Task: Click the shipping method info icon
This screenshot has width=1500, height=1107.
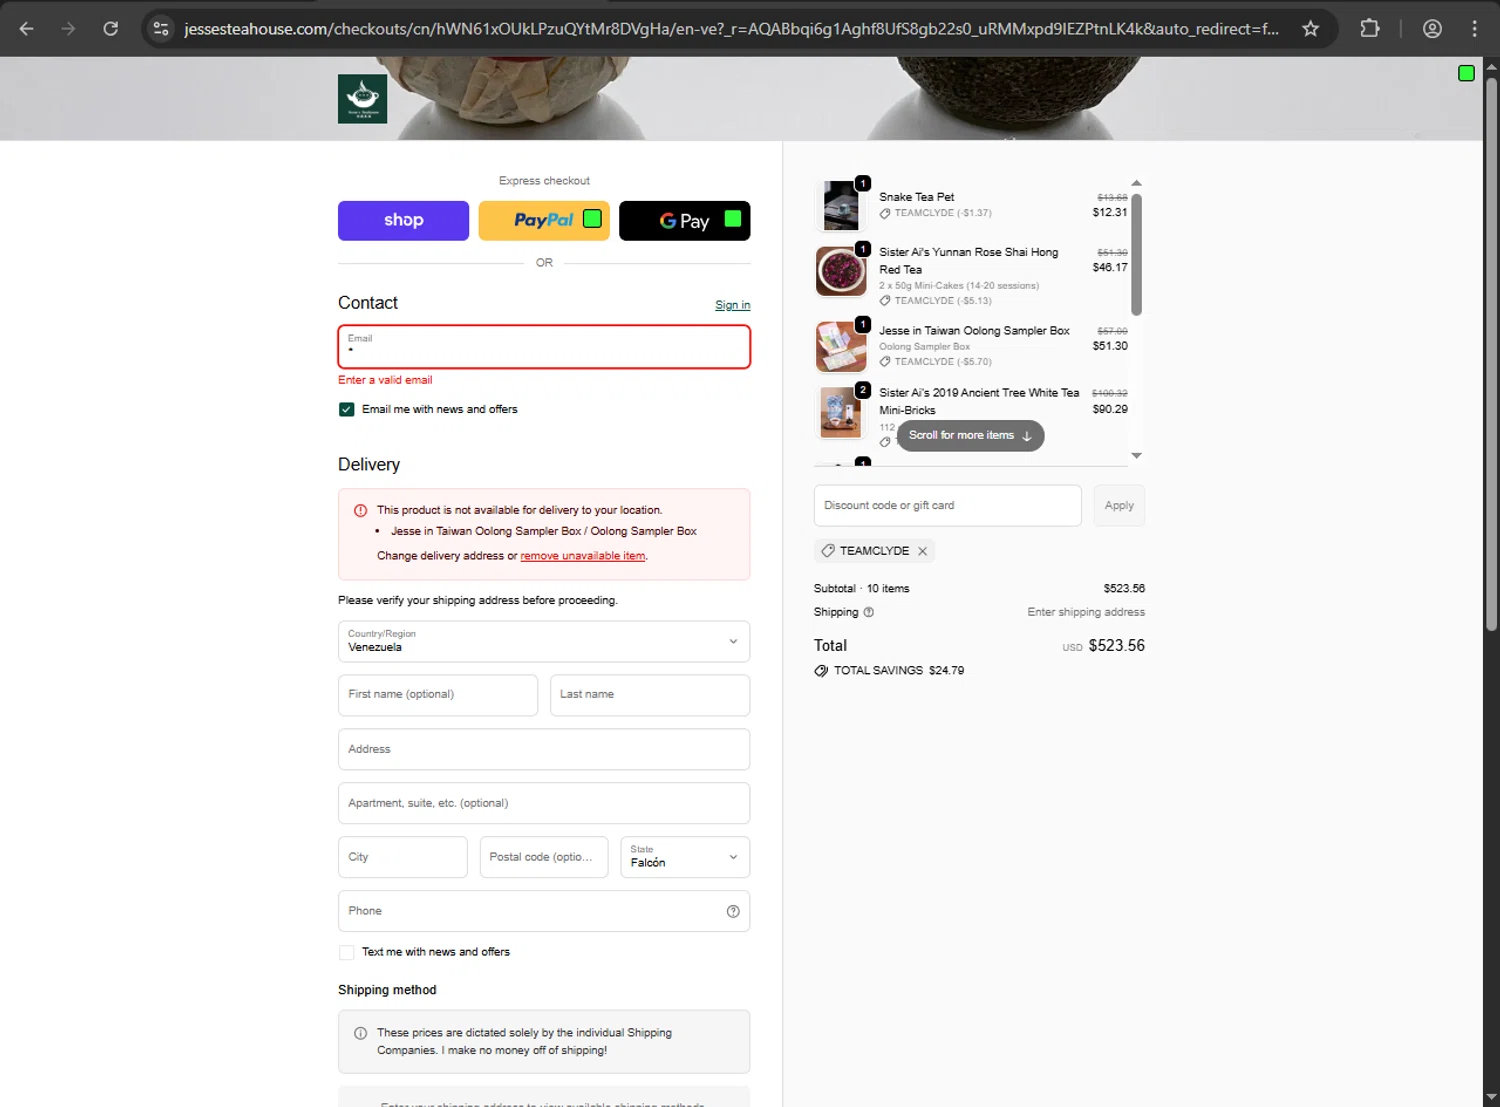Action: [x=360, y=1033]
